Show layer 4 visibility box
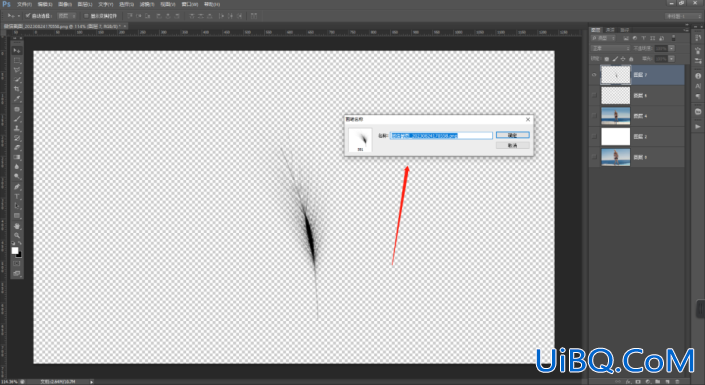The width and height of the screenshot is (705, 385). 594,116
